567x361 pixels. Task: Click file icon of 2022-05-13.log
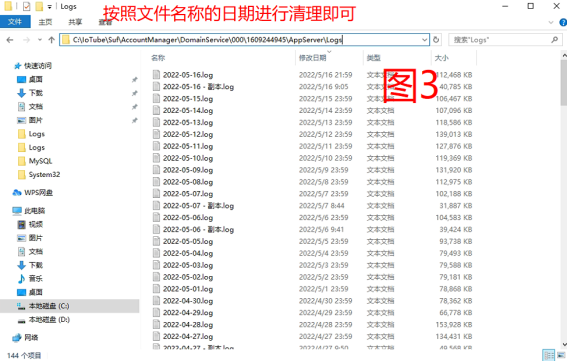click(x=156, y=123)
